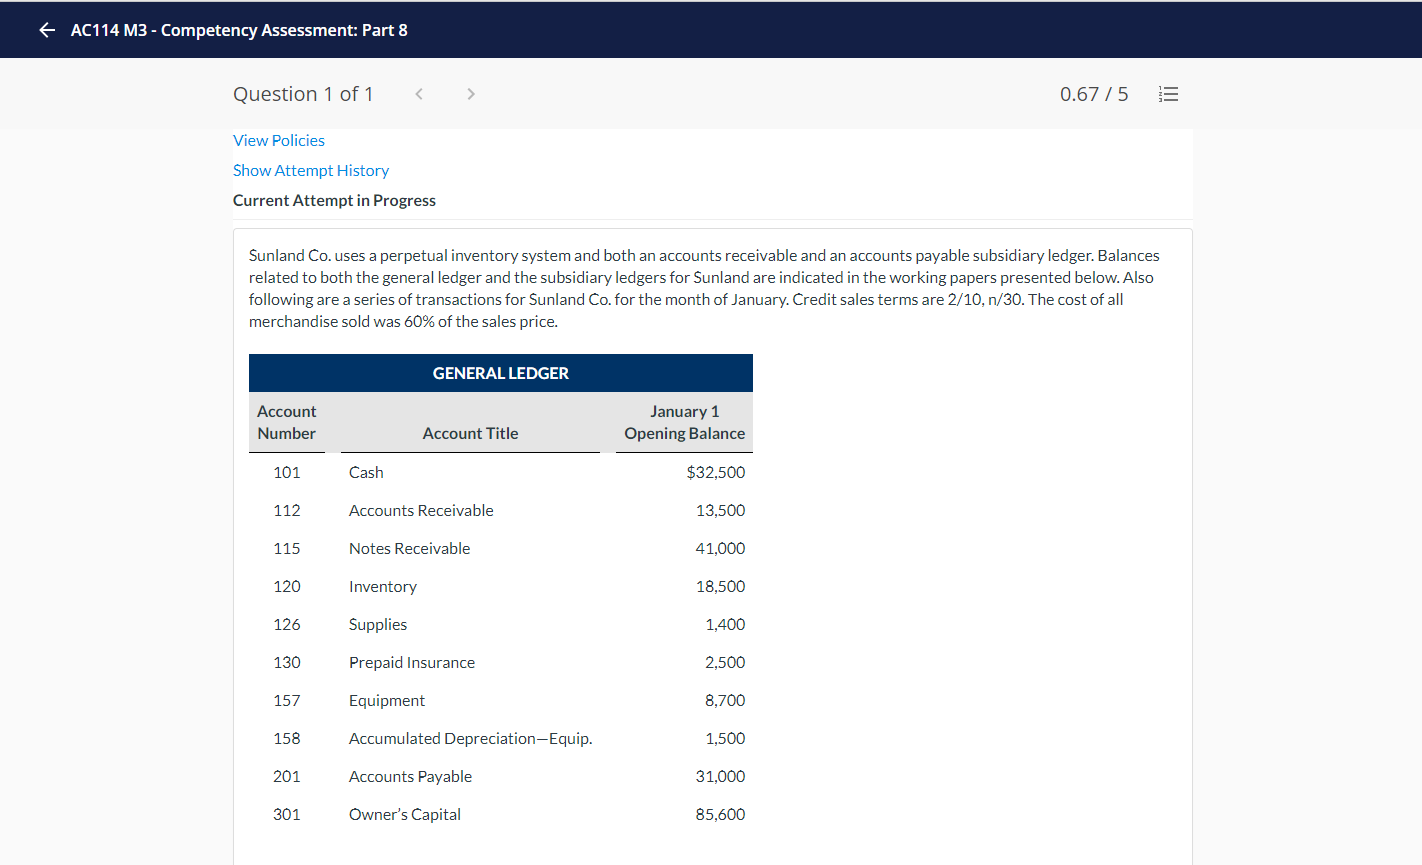Click account number 112
1422x865 pixels.
pos(287,510)
